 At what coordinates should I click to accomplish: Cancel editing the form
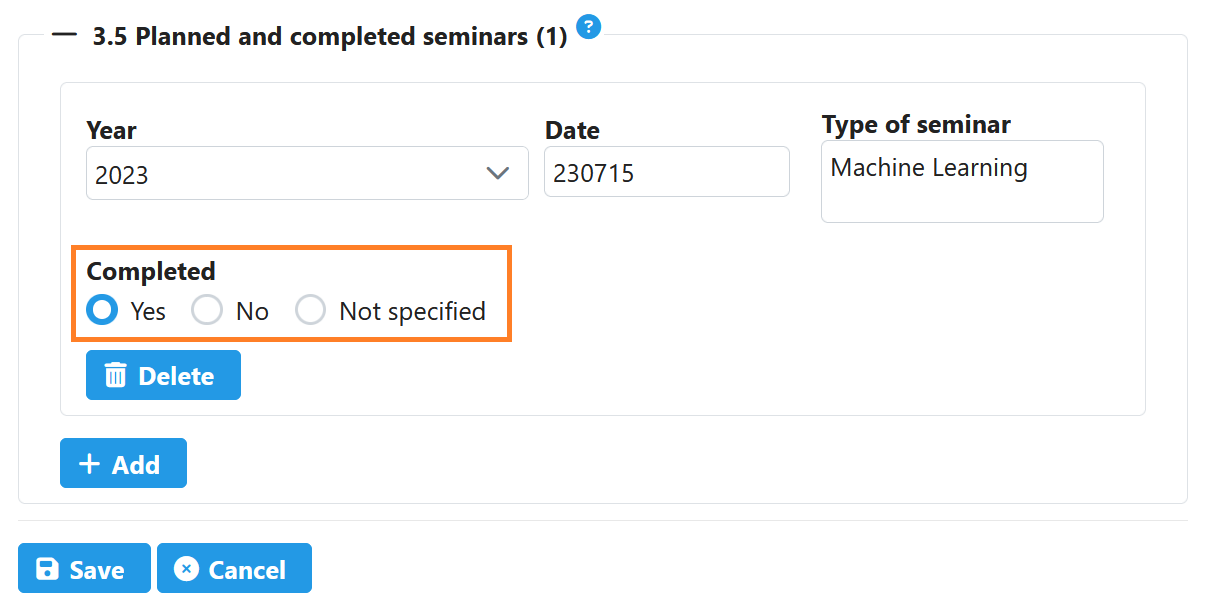click(x=234, y=568)
